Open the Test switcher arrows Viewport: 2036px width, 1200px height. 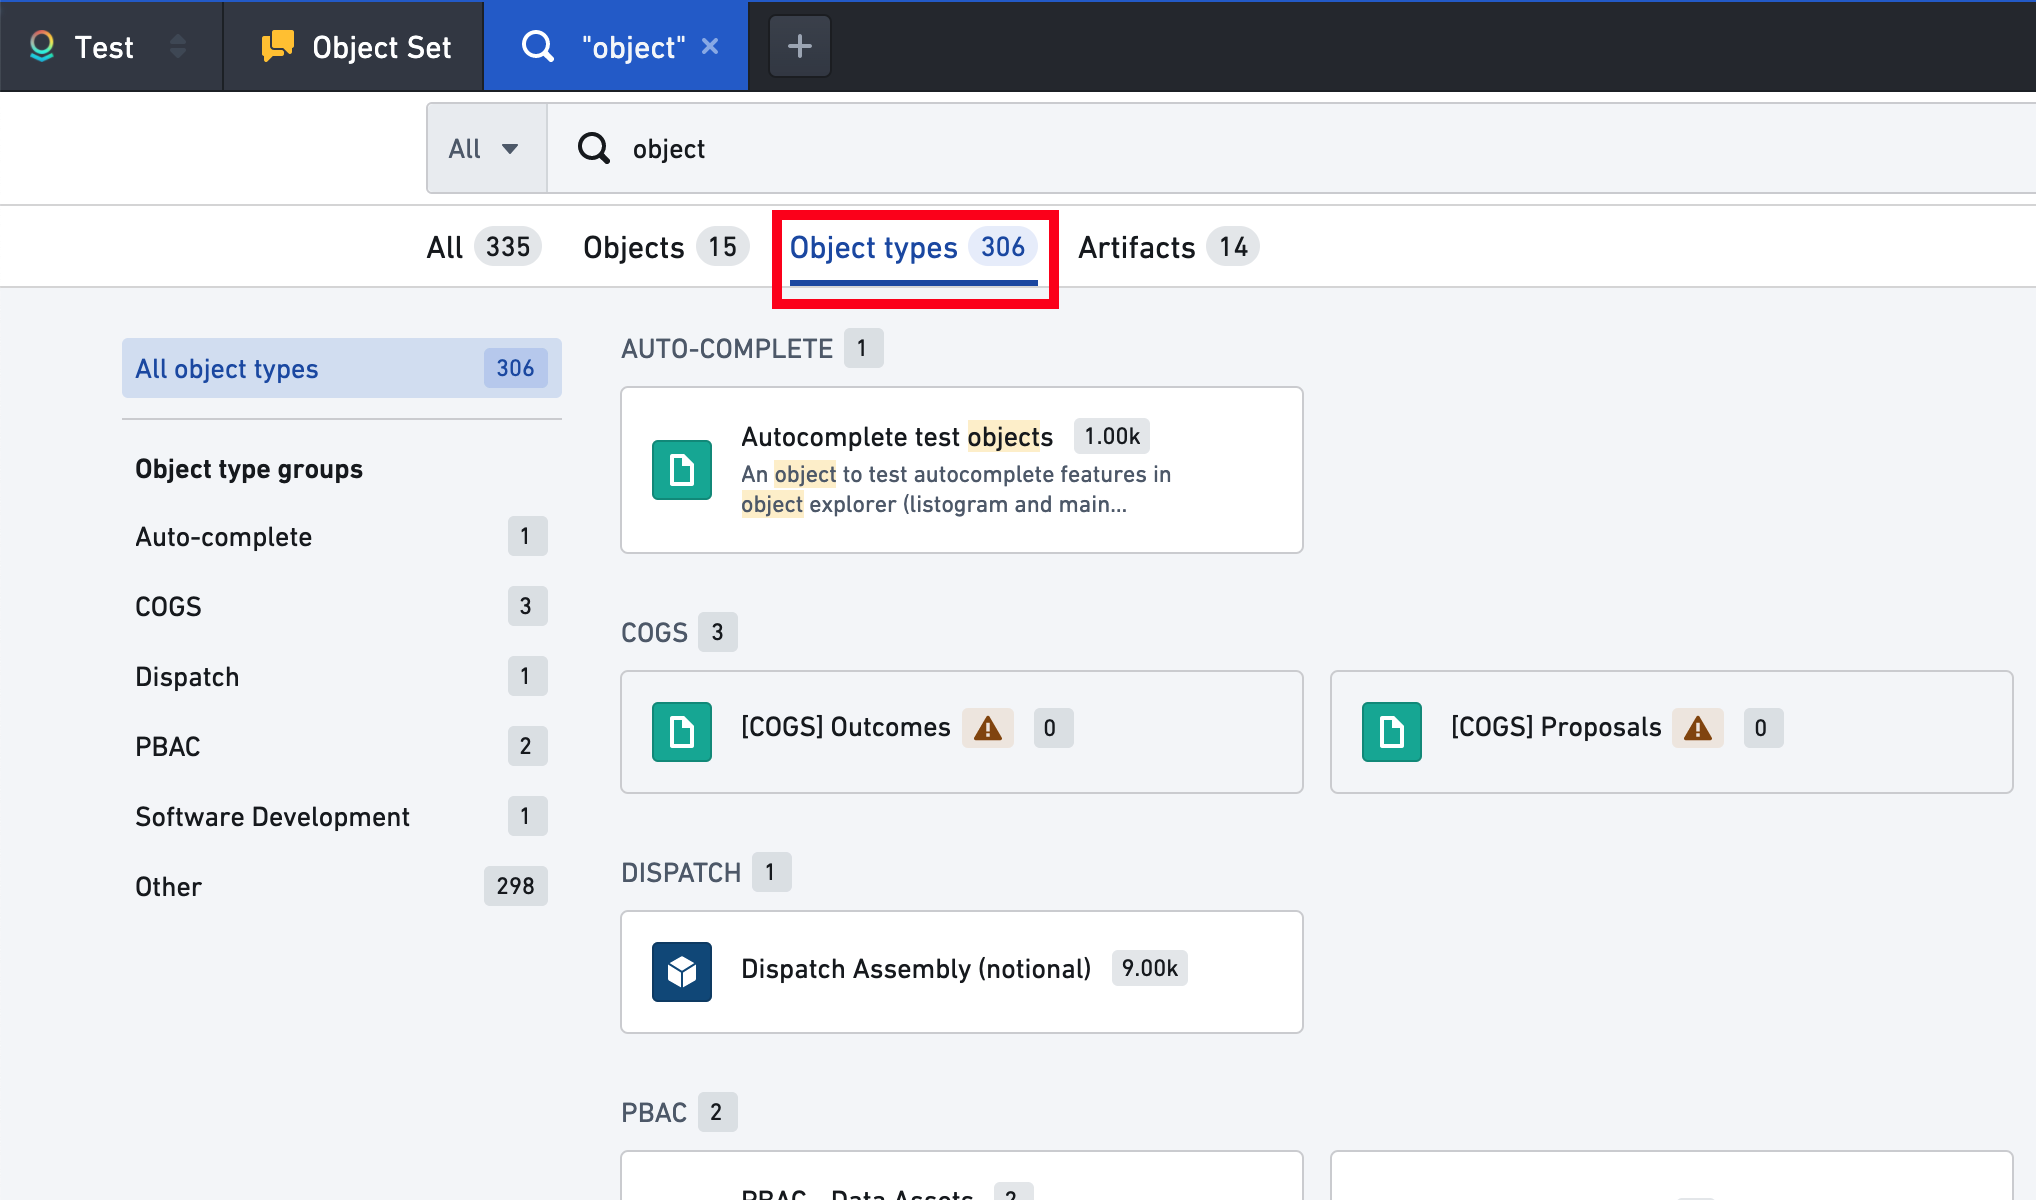point(178,46)
